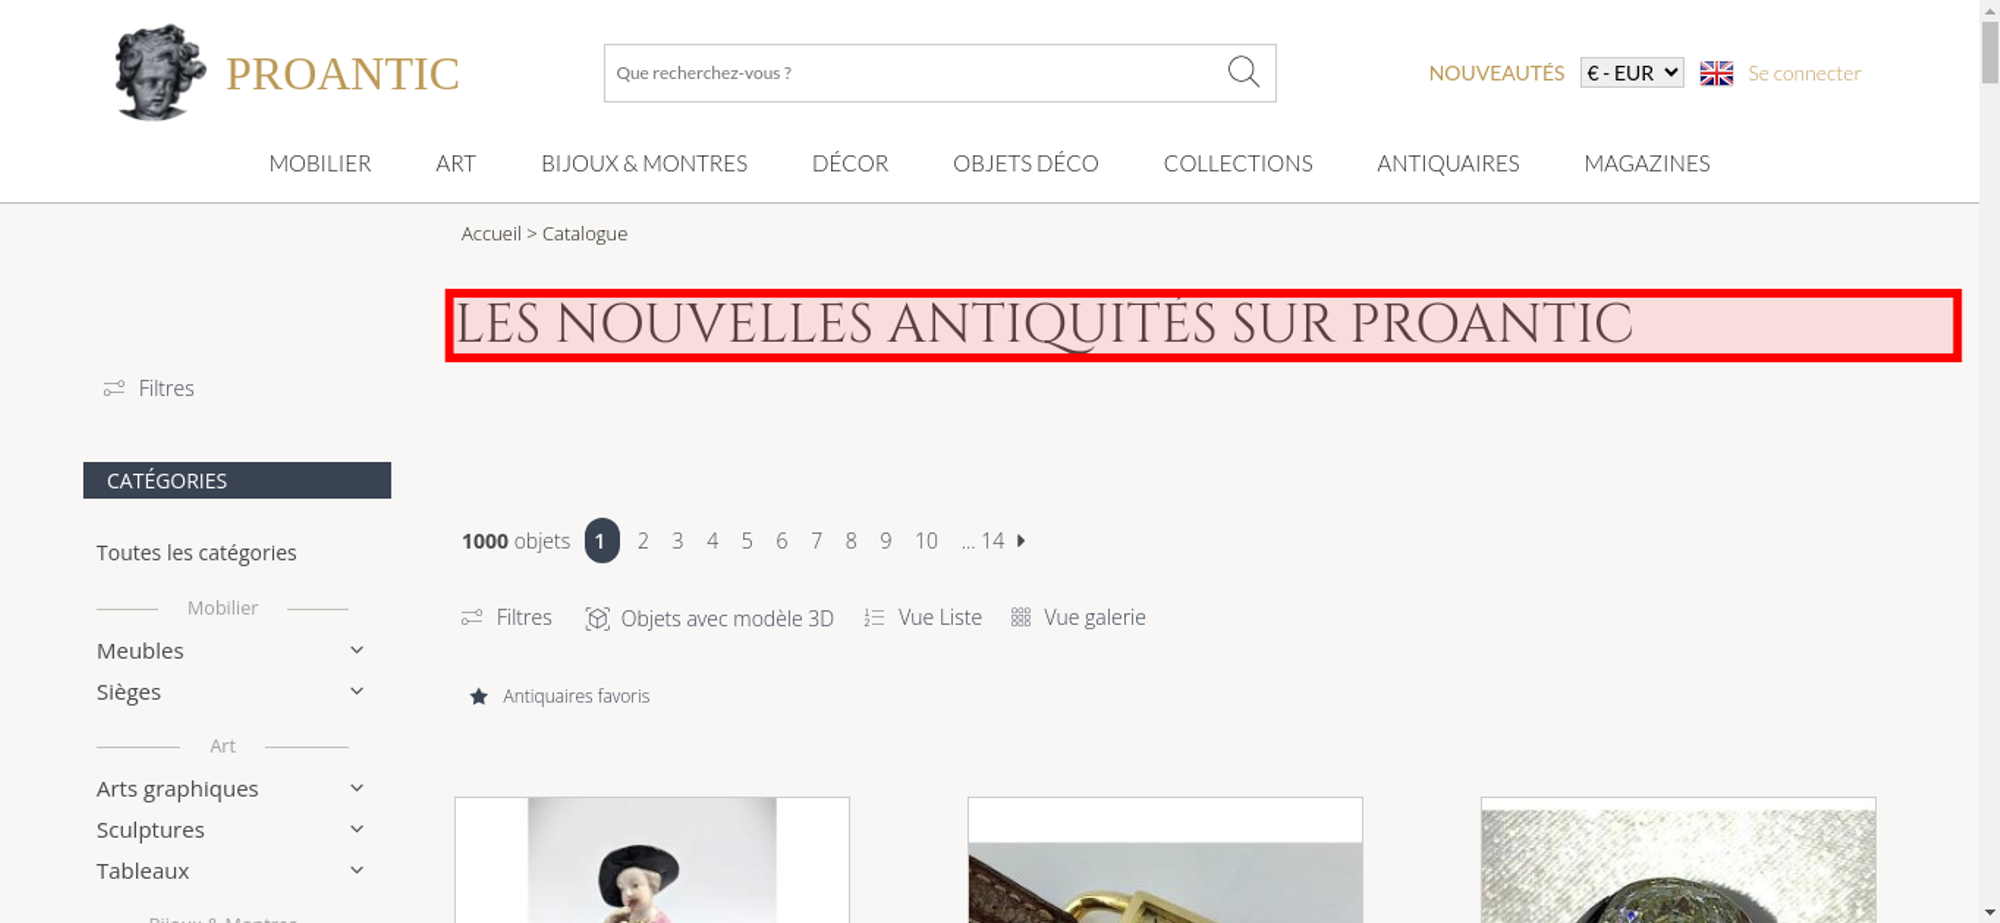The width and height of the screenshot is (2000, 923).
Task: Open the figurine with black hat thumbnail
Action: coord(652,860)
